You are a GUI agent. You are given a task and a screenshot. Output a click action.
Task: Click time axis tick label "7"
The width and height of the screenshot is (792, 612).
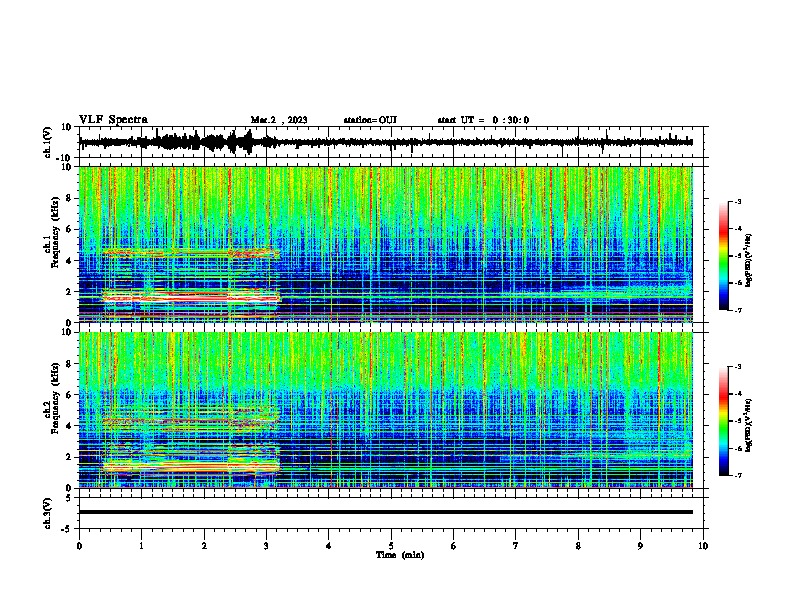pyautogui.click(x=516, y=546)
